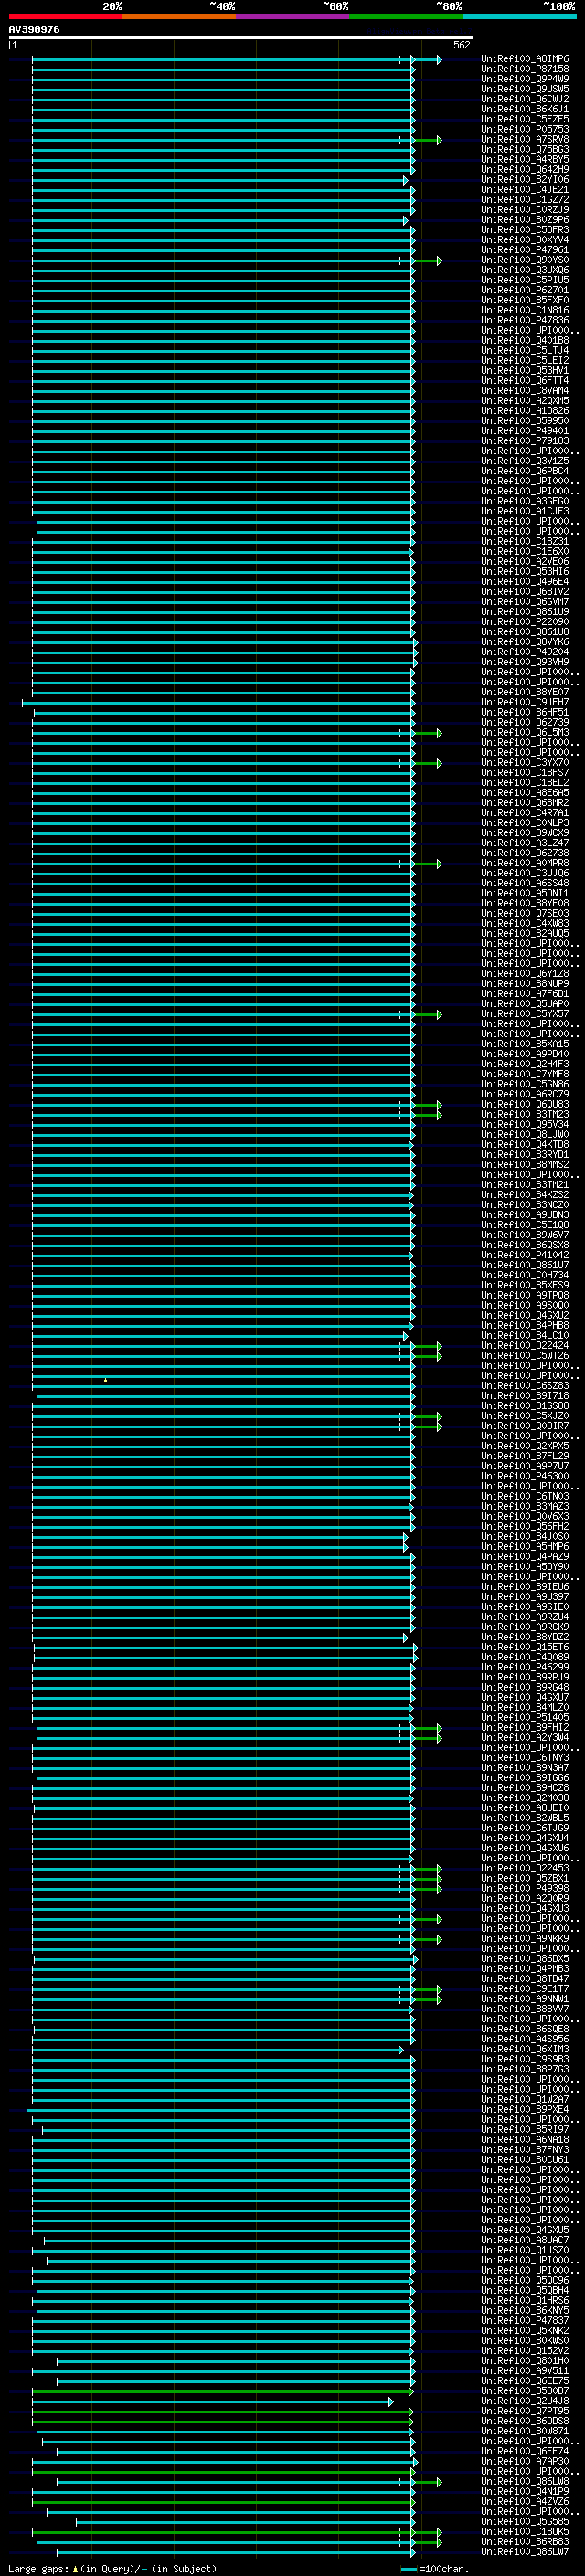
Task: Click the UniRef100_P47837 label
Action: click(525, 2320)
